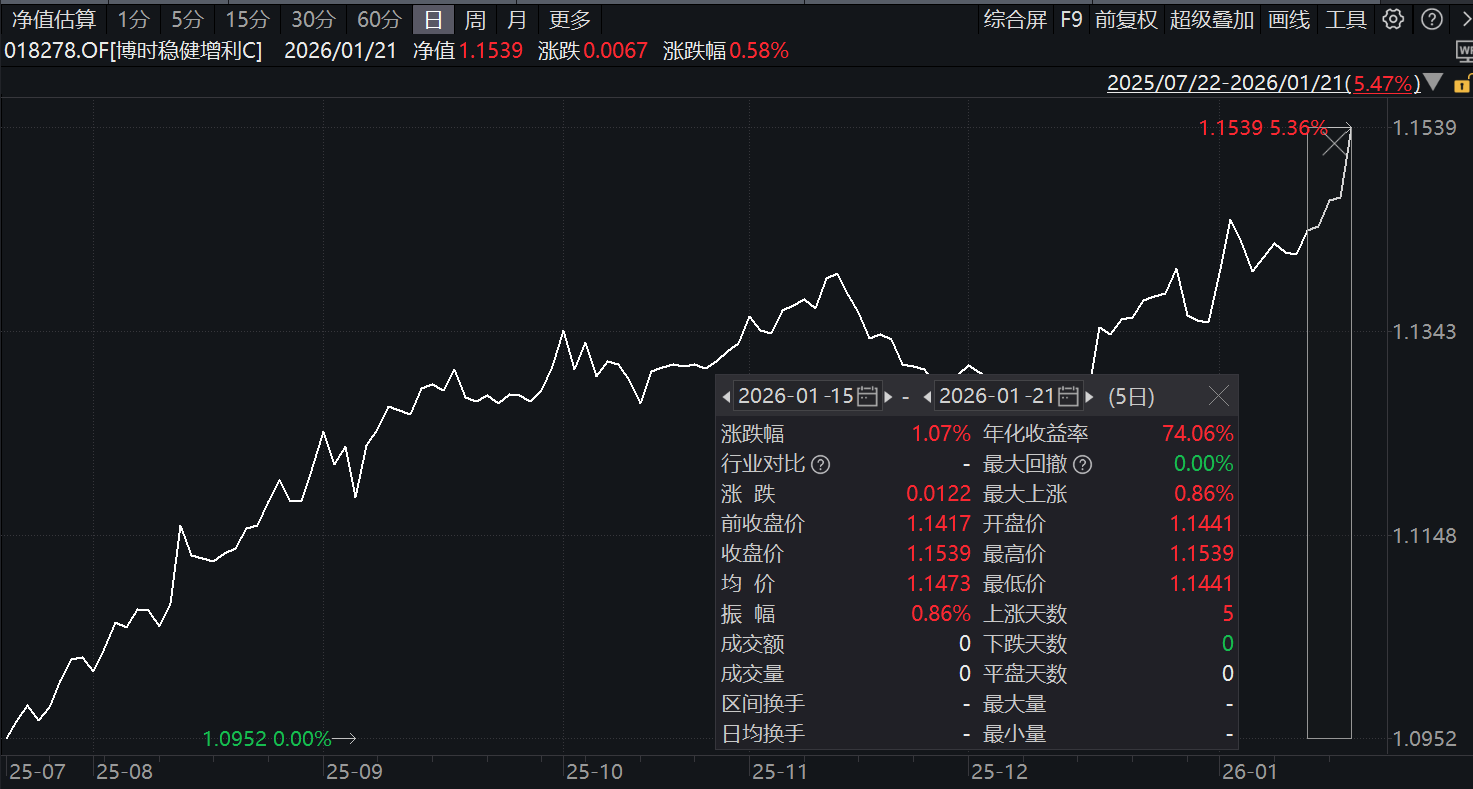Step the end date 2026-01-21 forward one day
The width and height of the screenshot is (1473, 789).
[x=1089, y=397]
